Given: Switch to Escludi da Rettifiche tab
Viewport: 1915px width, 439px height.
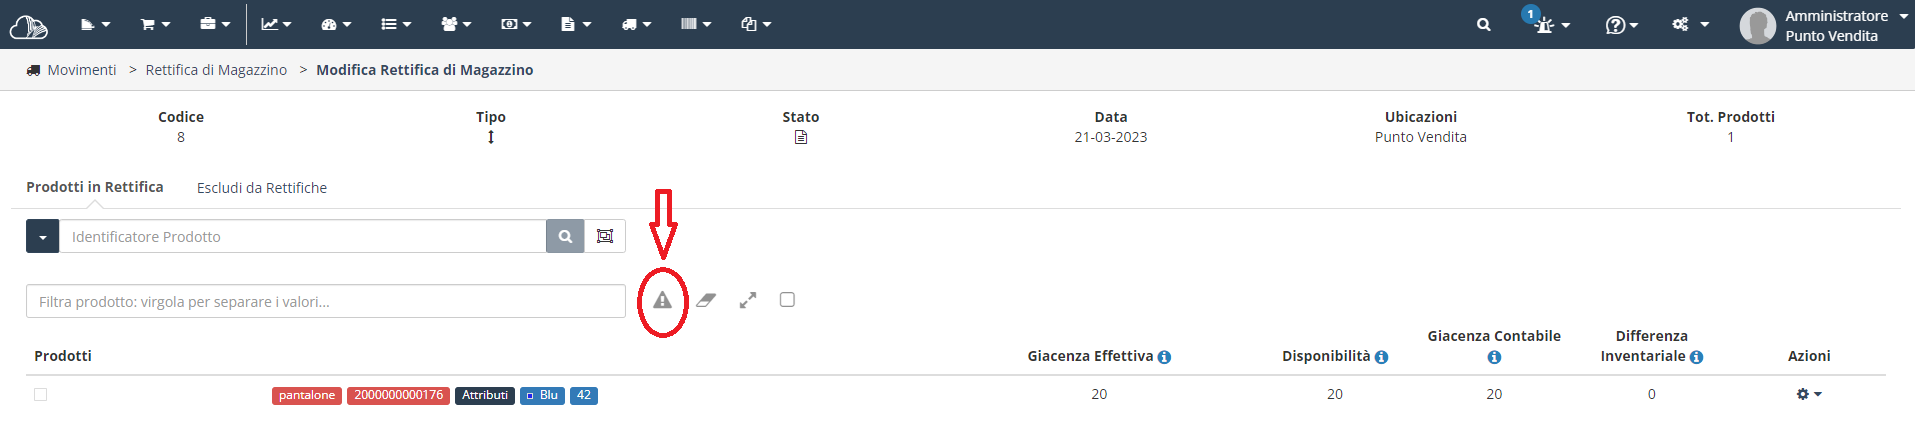Looking at the screenshot, I should 262,188.
